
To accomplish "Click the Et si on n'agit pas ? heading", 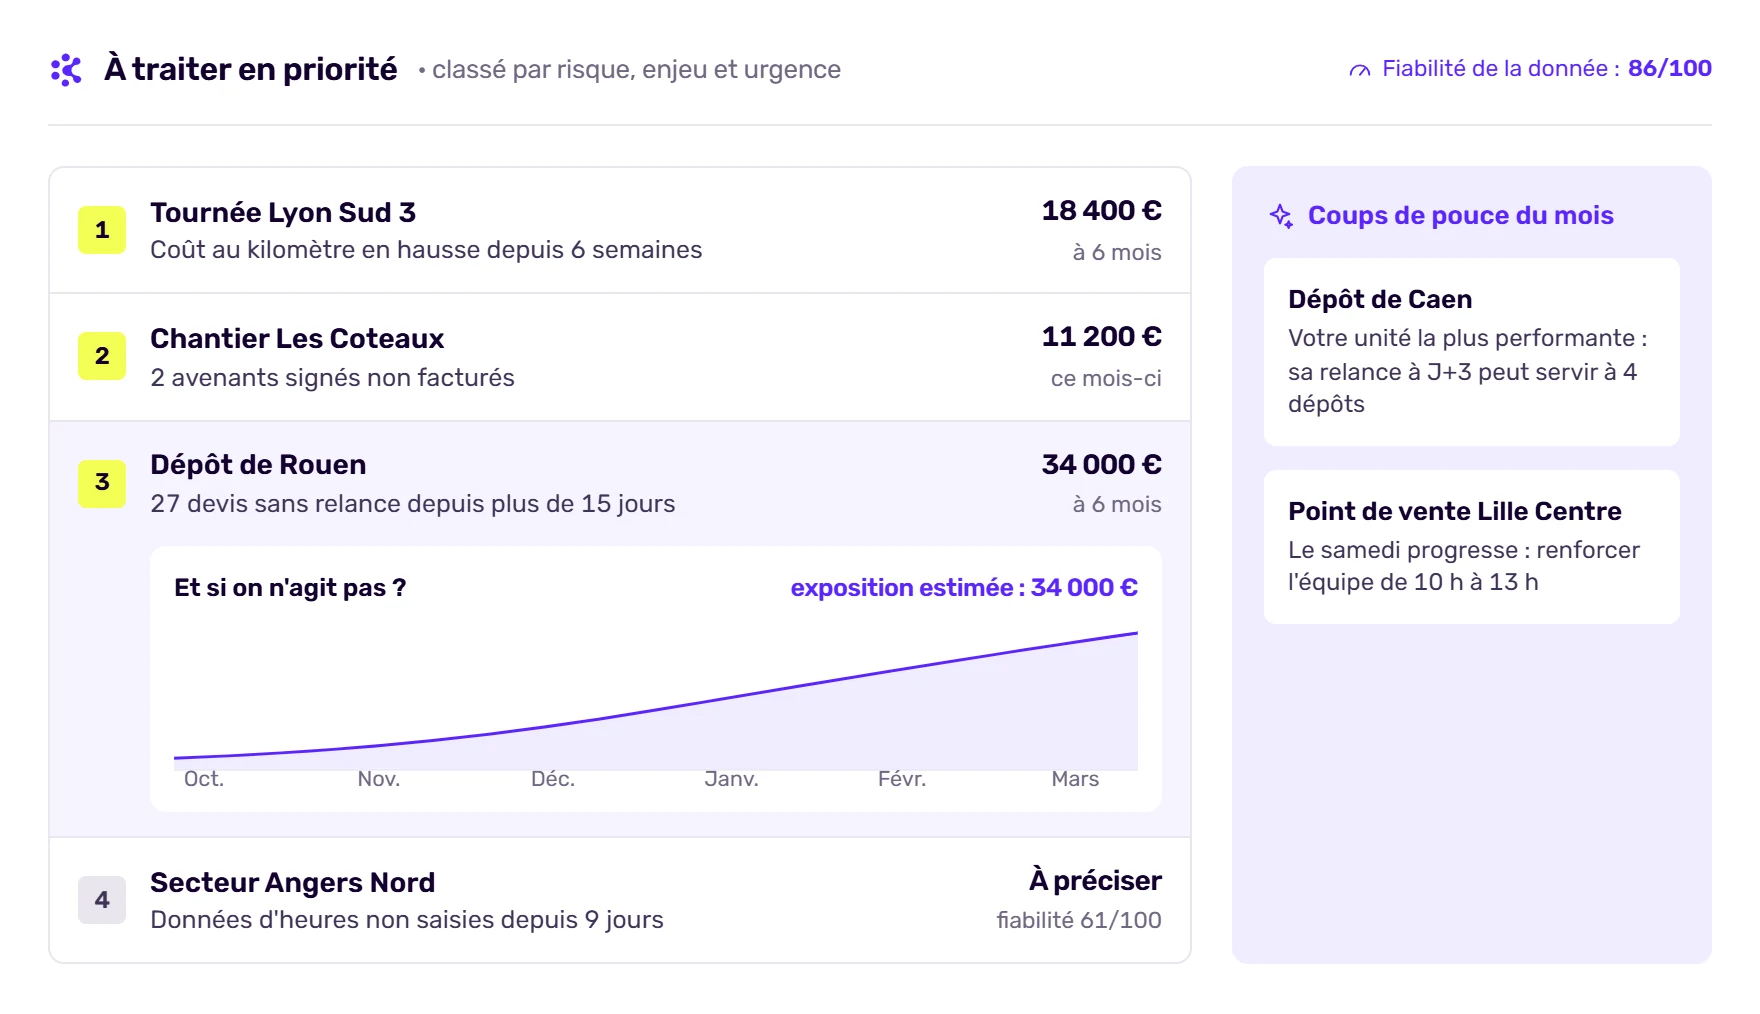I will point(290,588).
